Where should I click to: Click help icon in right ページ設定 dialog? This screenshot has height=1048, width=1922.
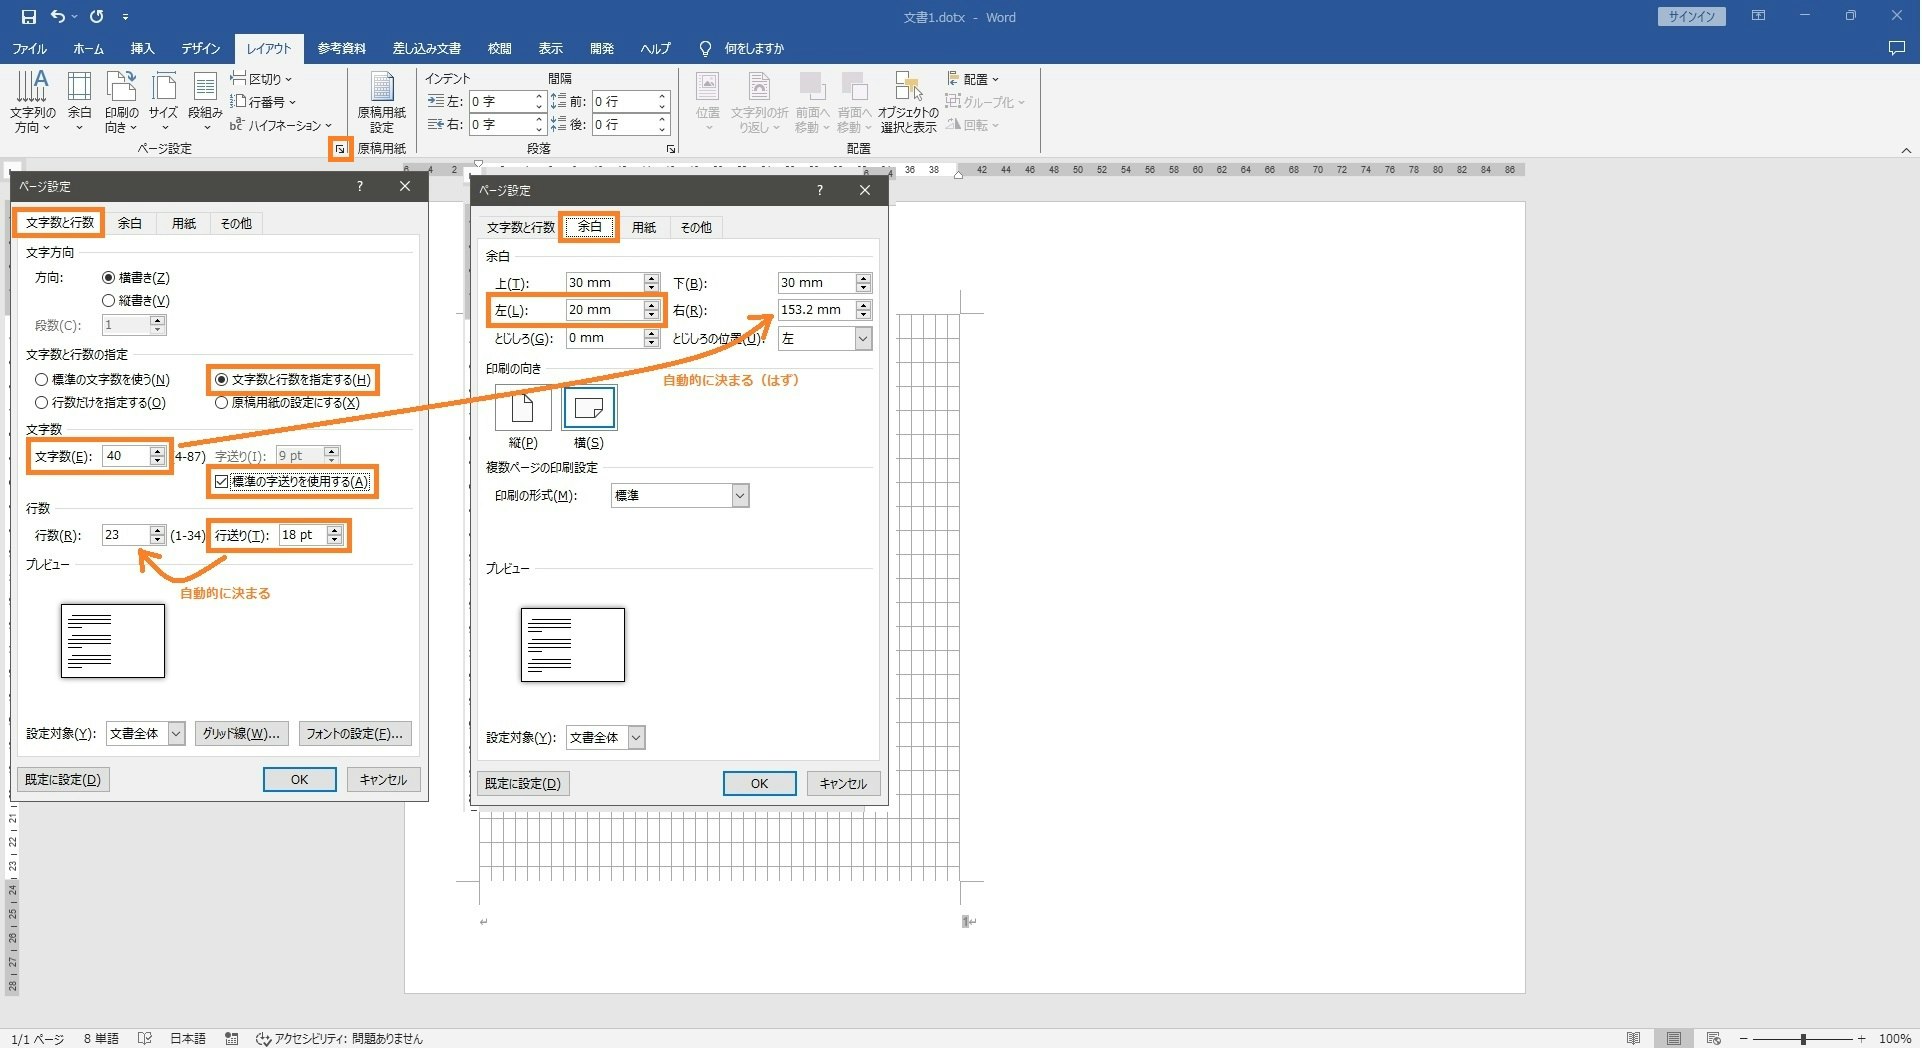point(820,190)
